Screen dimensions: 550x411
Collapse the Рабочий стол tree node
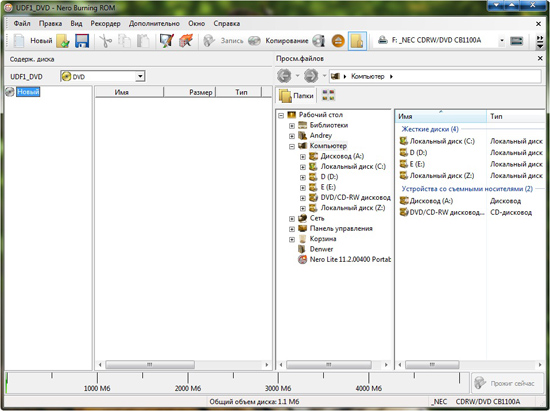(x=281, y=115)
